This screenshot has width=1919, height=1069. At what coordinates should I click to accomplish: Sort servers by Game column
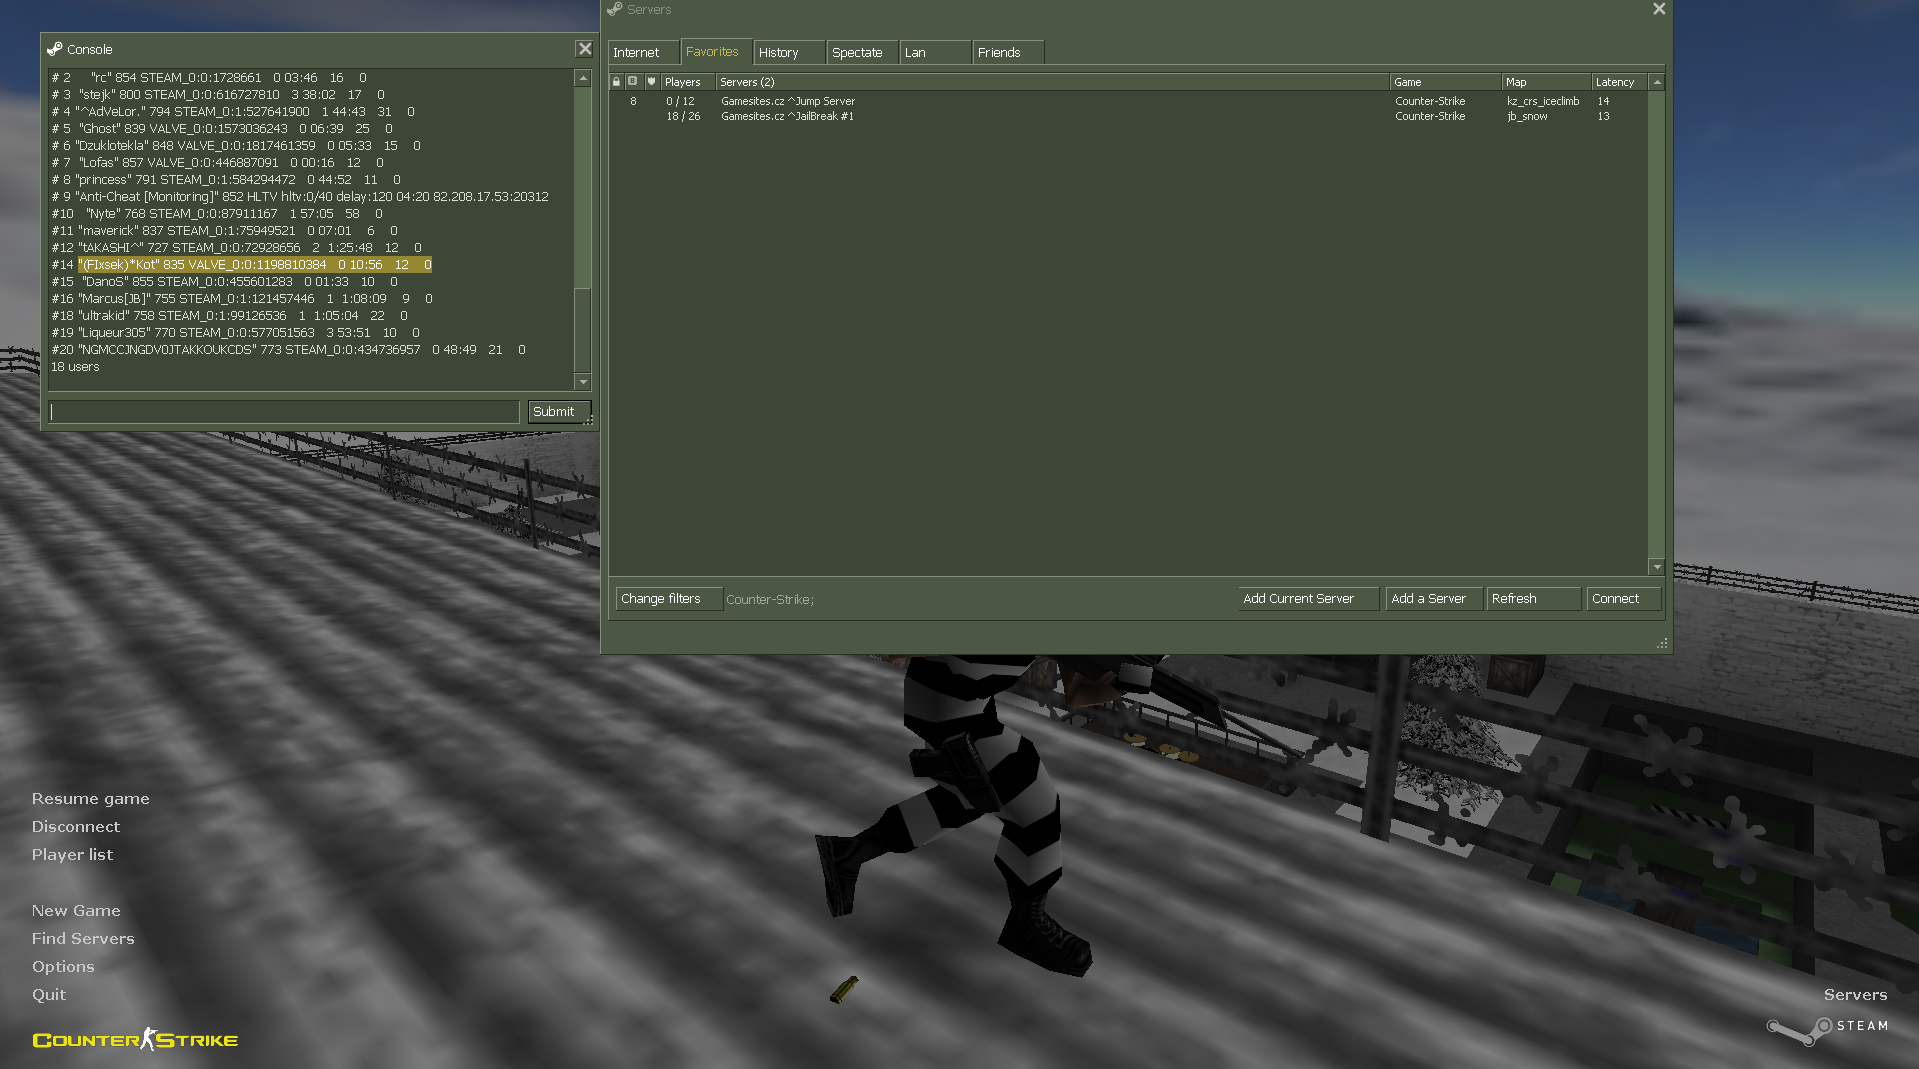click(x=1446, y=82)
